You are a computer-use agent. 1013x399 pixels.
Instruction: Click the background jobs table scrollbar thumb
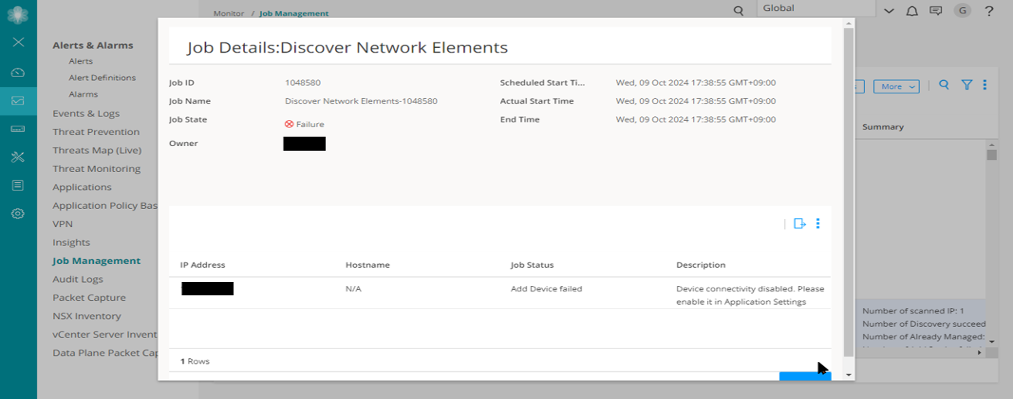[992, 155]
